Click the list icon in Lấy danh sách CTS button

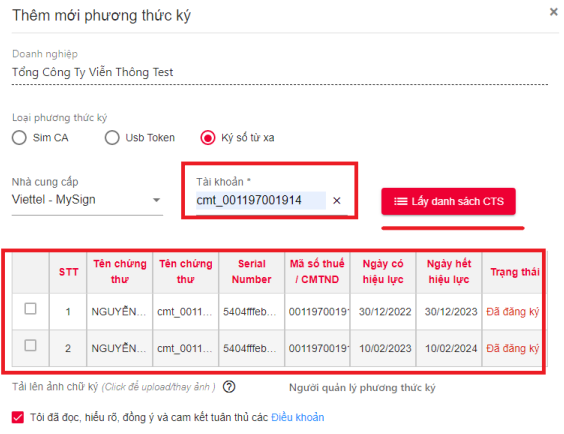point(400,201)
